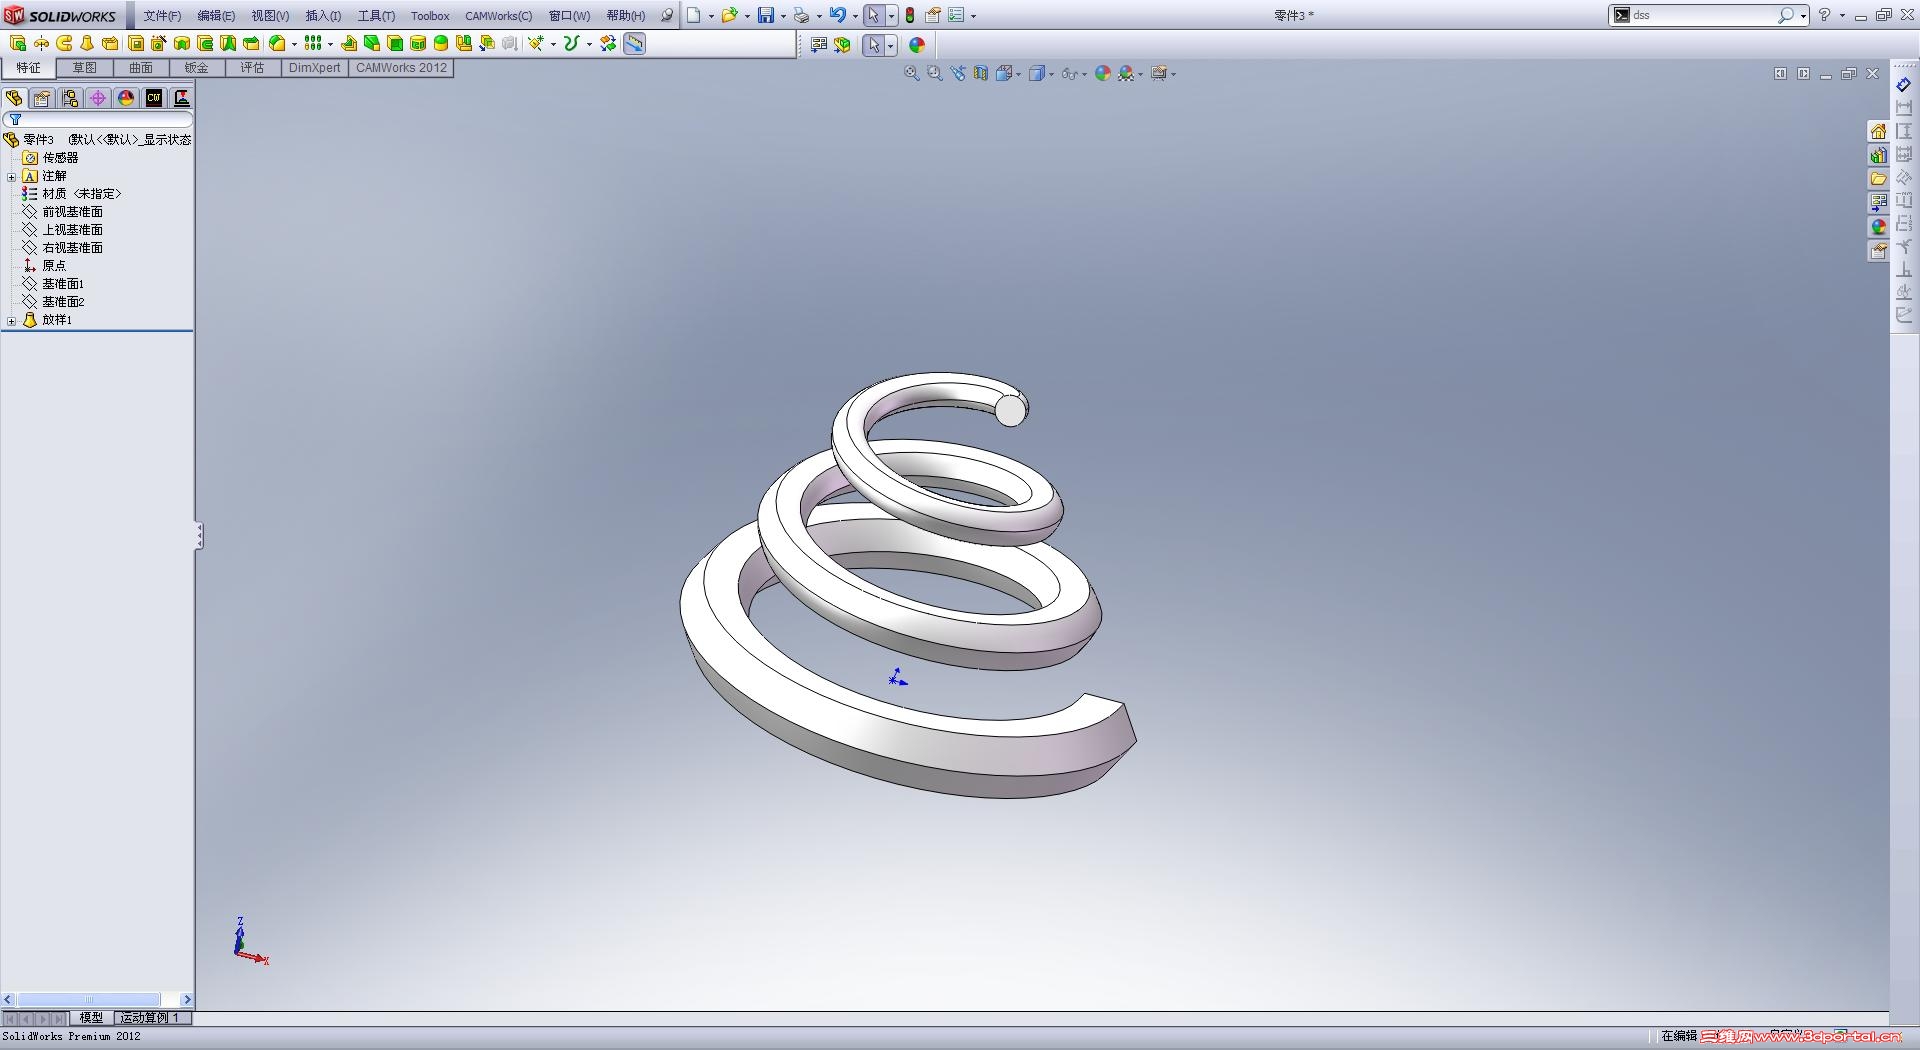Open the 视图(V) menu
Image resolution: width=1920 pixels, height=1050 pixels.
tap(270, 16)
